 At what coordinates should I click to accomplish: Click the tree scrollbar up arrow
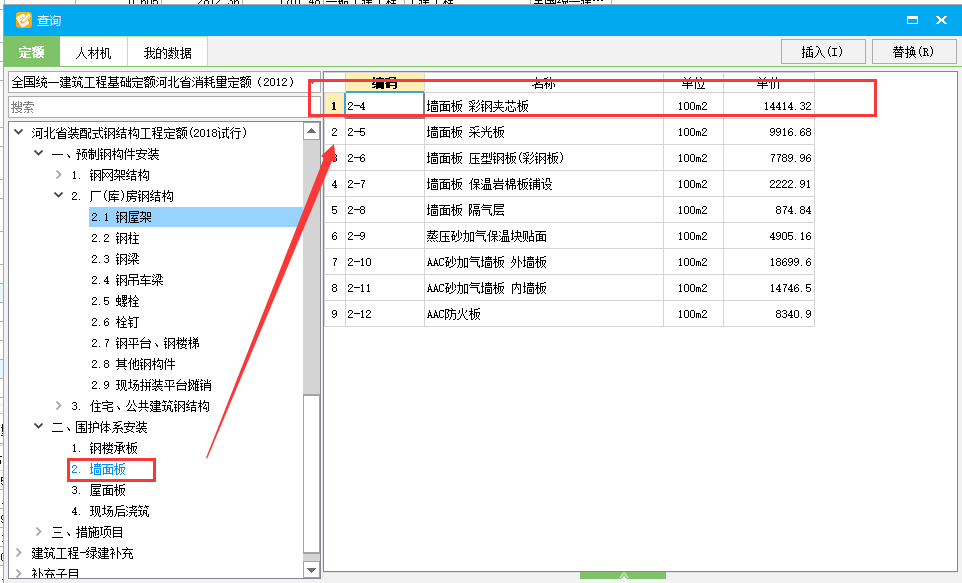tap(312, 131)
